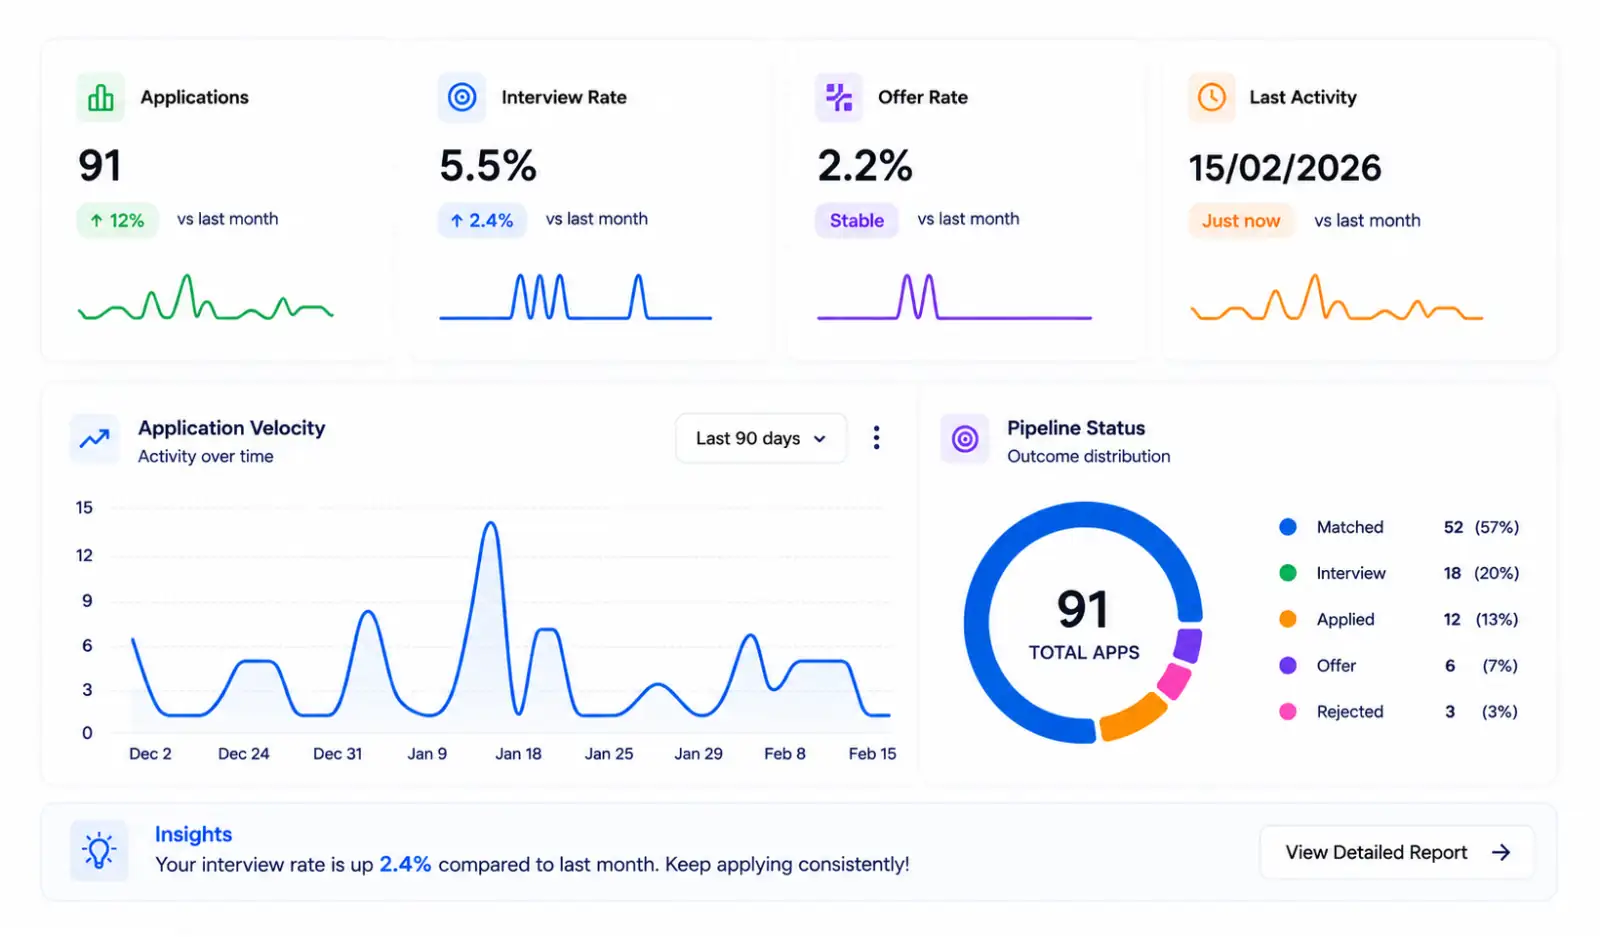
Task: Click the Interview legend label
Action: coord(1351,573)
